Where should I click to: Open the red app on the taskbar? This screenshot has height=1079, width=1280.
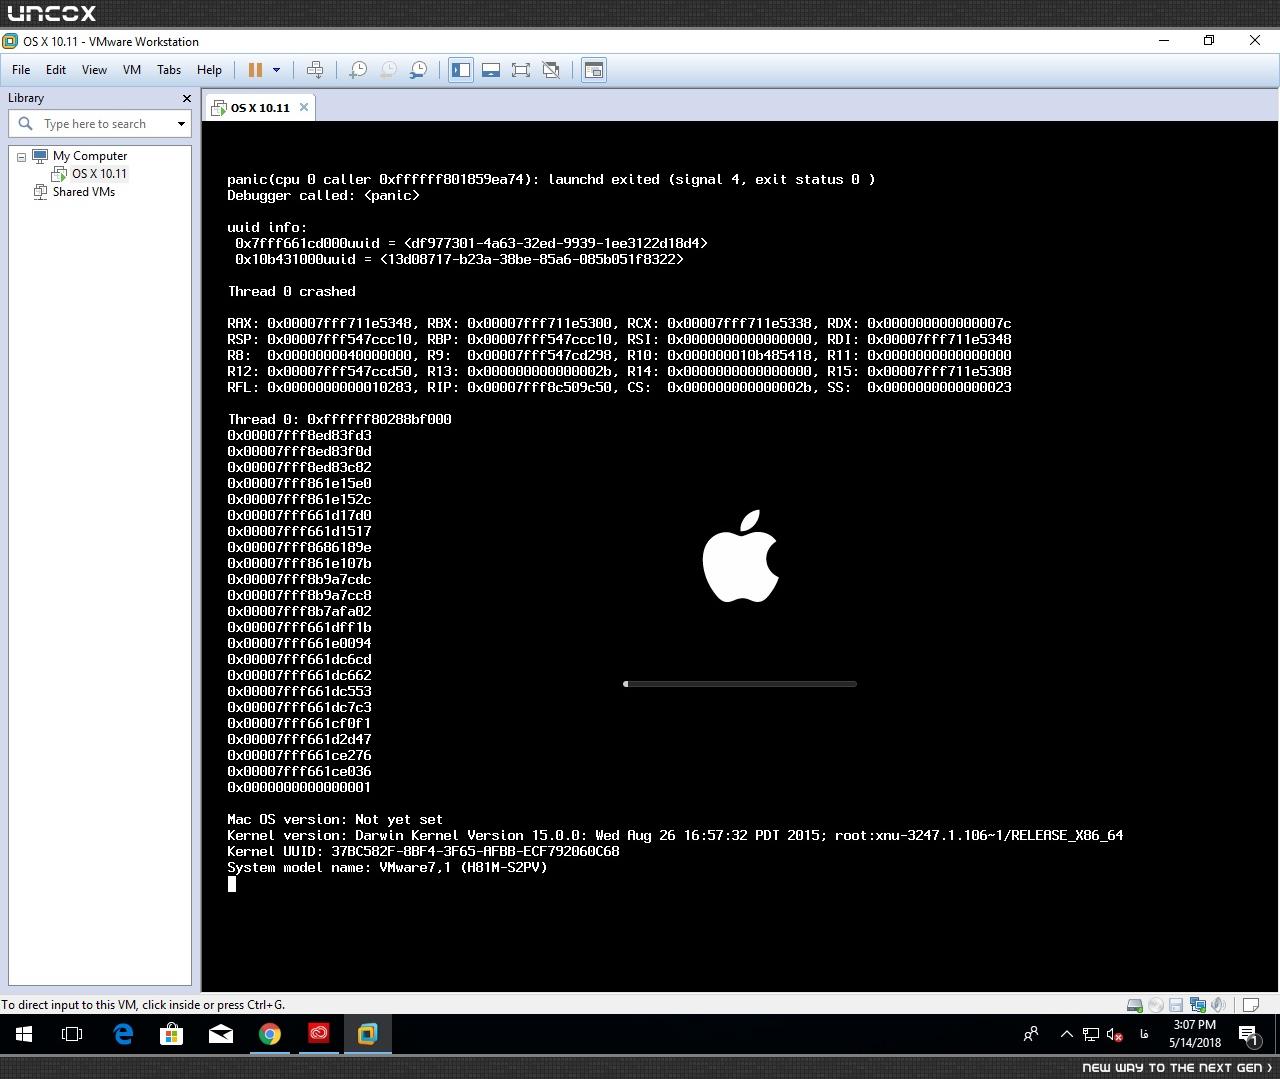(x=319, y=1034)
